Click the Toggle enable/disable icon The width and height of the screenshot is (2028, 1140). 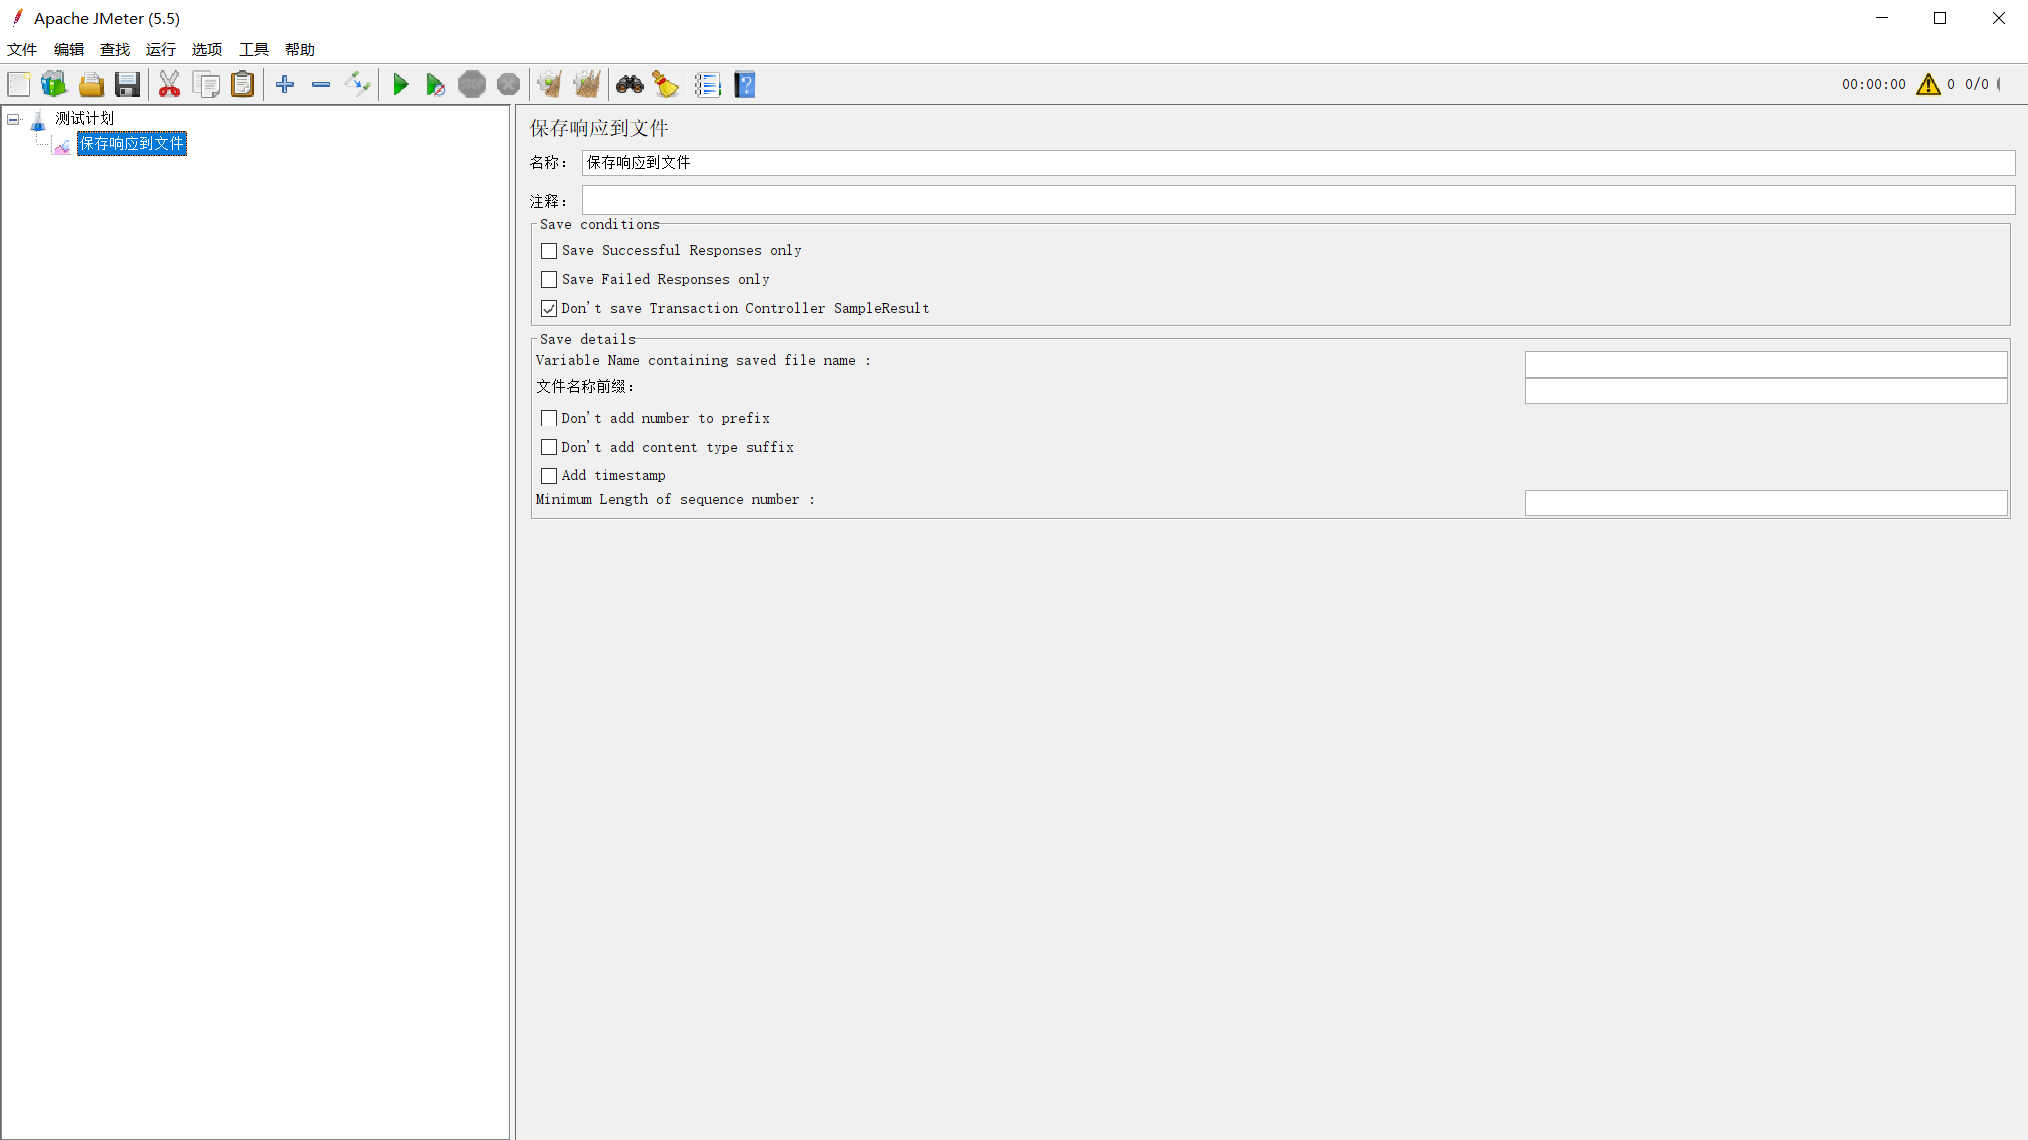(x=357, y=85)
